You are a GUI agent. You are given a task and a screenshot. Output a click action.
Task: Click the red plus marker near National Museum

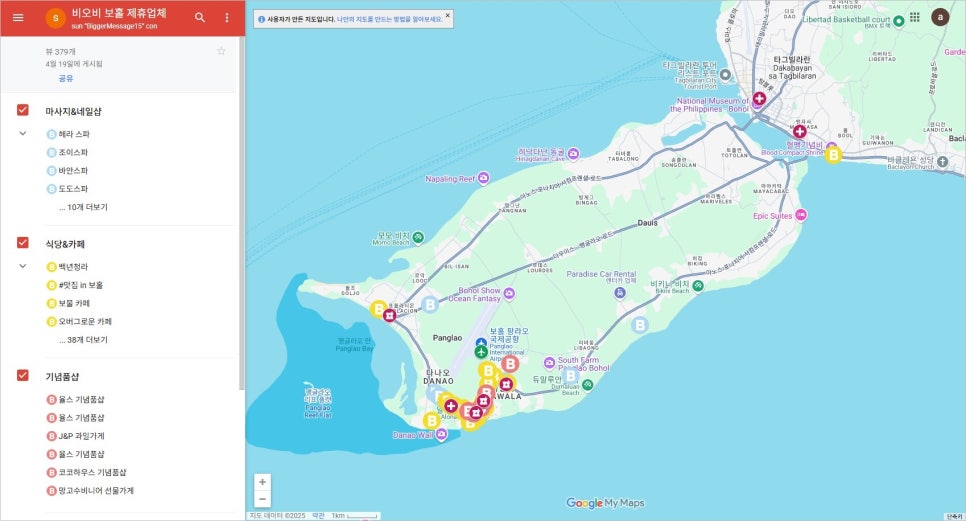click(760, 99)
